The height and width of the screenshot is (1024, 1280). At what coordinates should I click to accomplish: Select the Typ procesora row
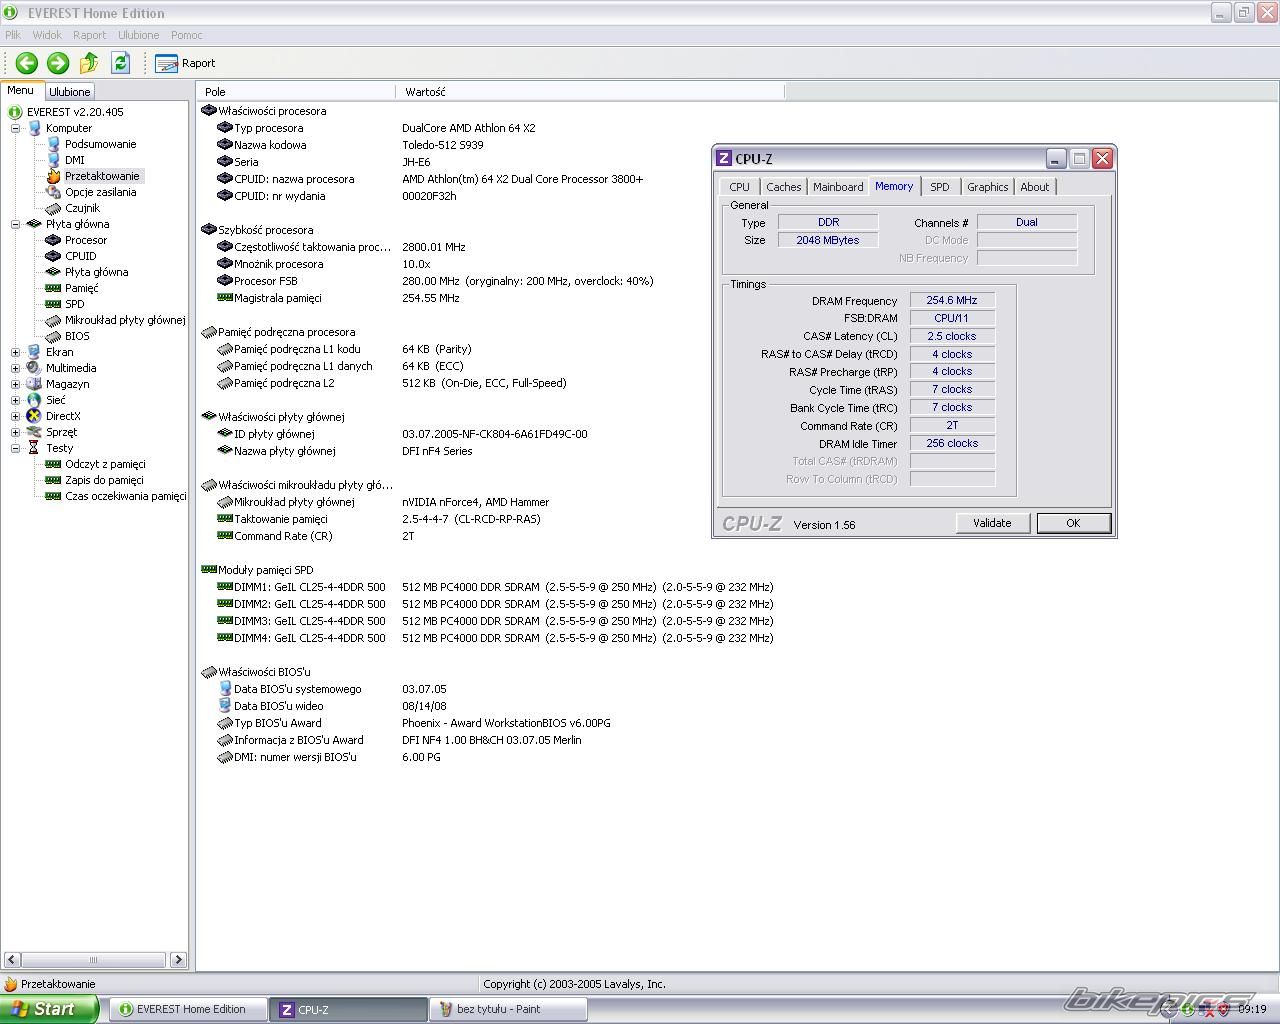490,128
